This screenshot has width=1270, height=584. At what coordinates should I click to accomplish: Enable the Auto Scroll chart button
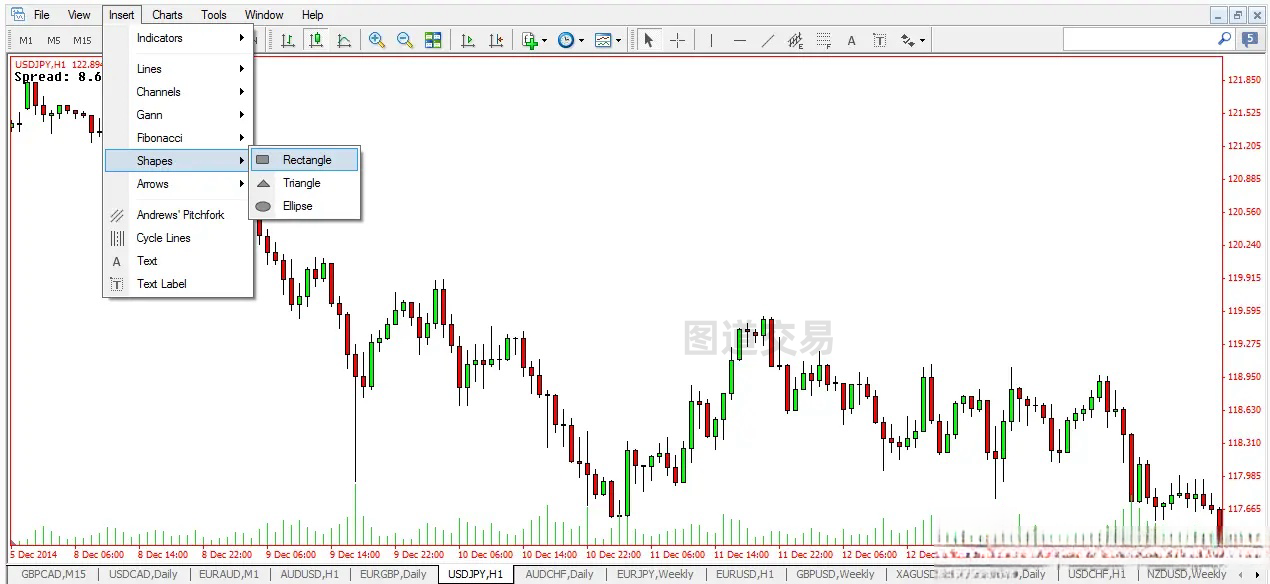pos(467,40)
